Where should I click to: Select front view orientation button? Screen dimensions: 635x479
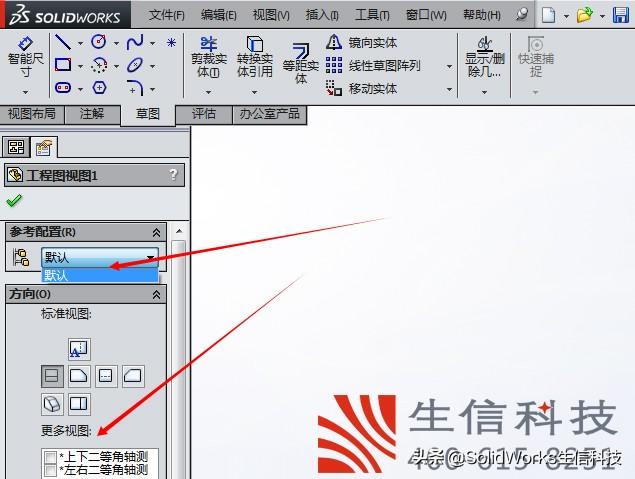tap(52, 376)
